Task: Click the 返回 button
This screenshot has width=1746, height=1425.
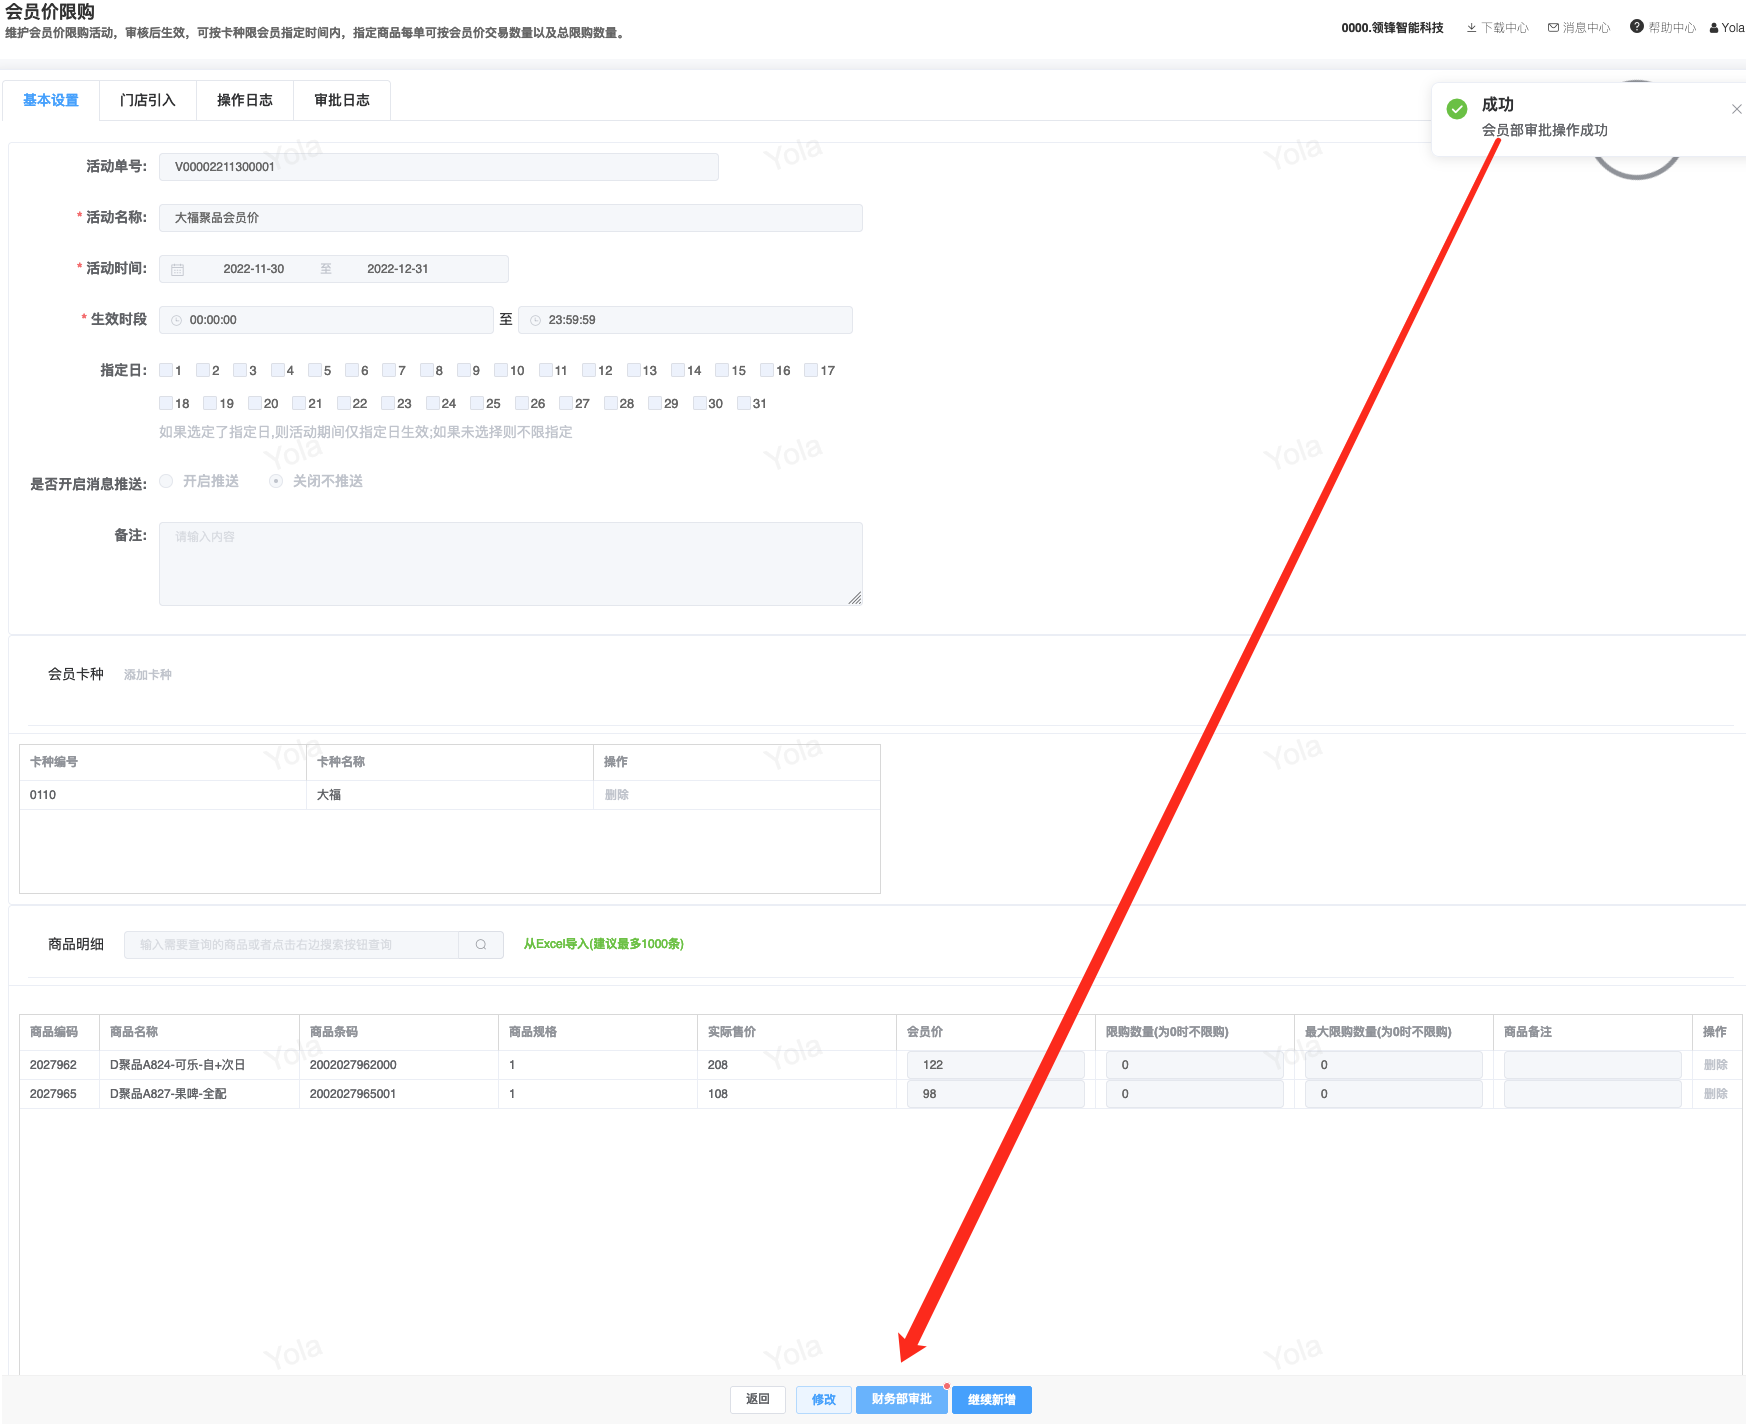Action: (758, 1399)
